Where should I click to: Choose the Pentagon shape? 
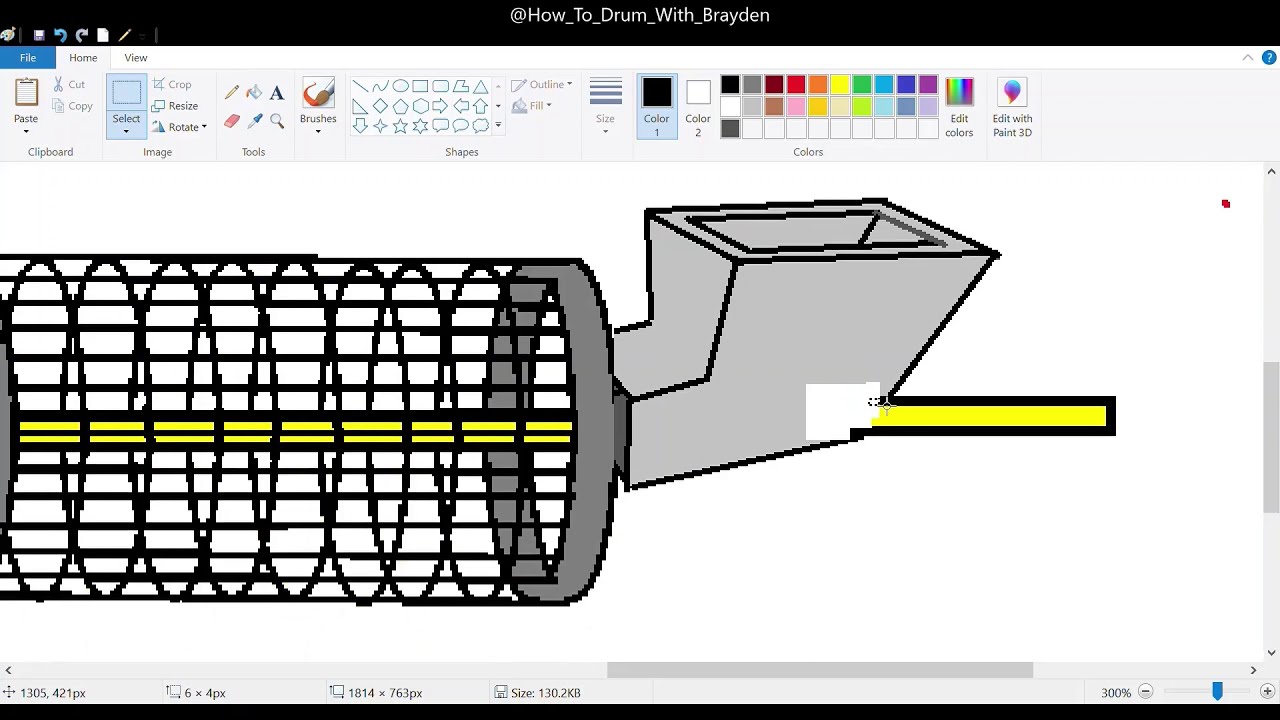400,106
